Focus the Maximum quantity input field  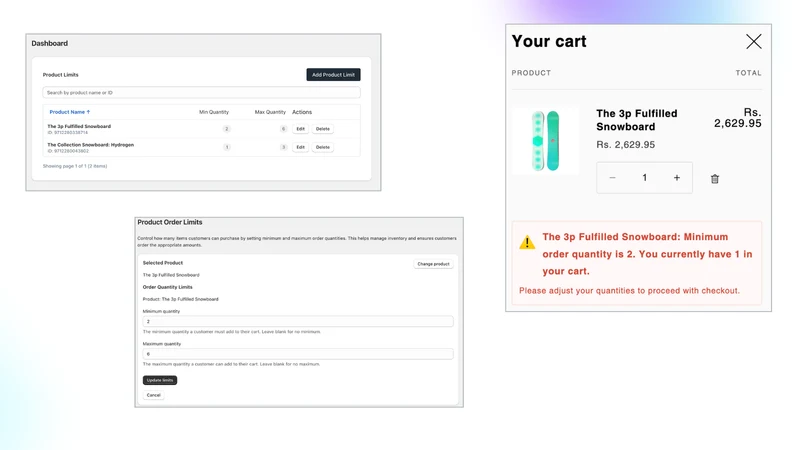tap(298, 354)
